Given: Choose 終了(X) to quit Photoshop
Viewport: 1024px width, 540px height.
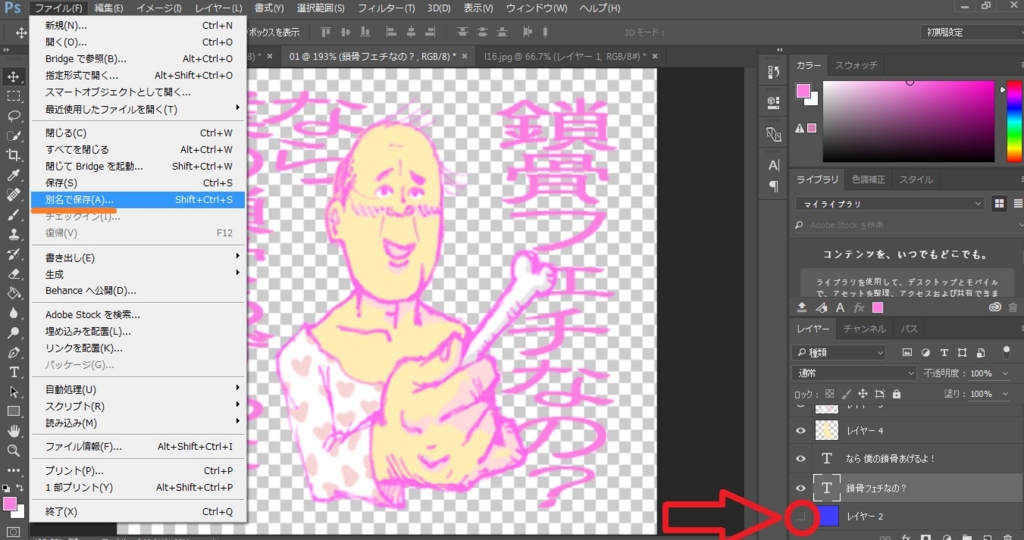Looking at the screenshot, I should point(138,511).
